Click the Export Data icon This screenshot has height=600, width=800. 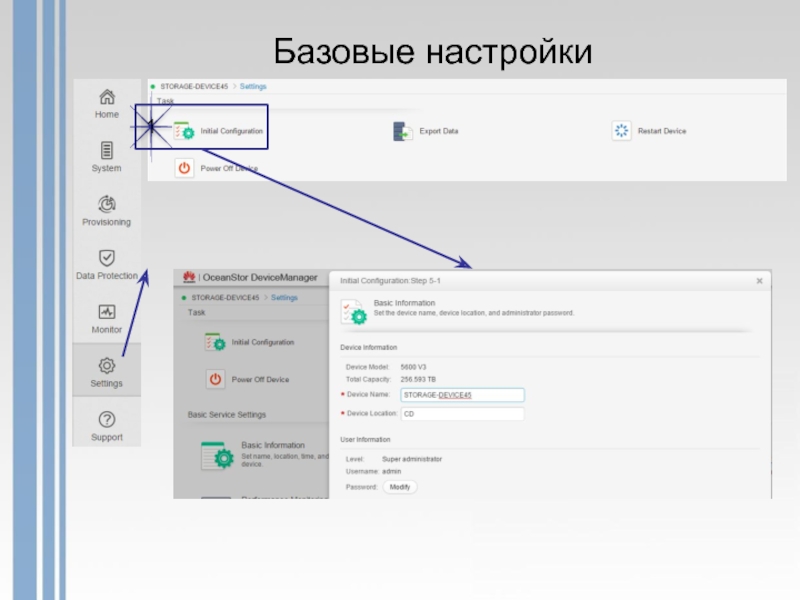(403, 131)
